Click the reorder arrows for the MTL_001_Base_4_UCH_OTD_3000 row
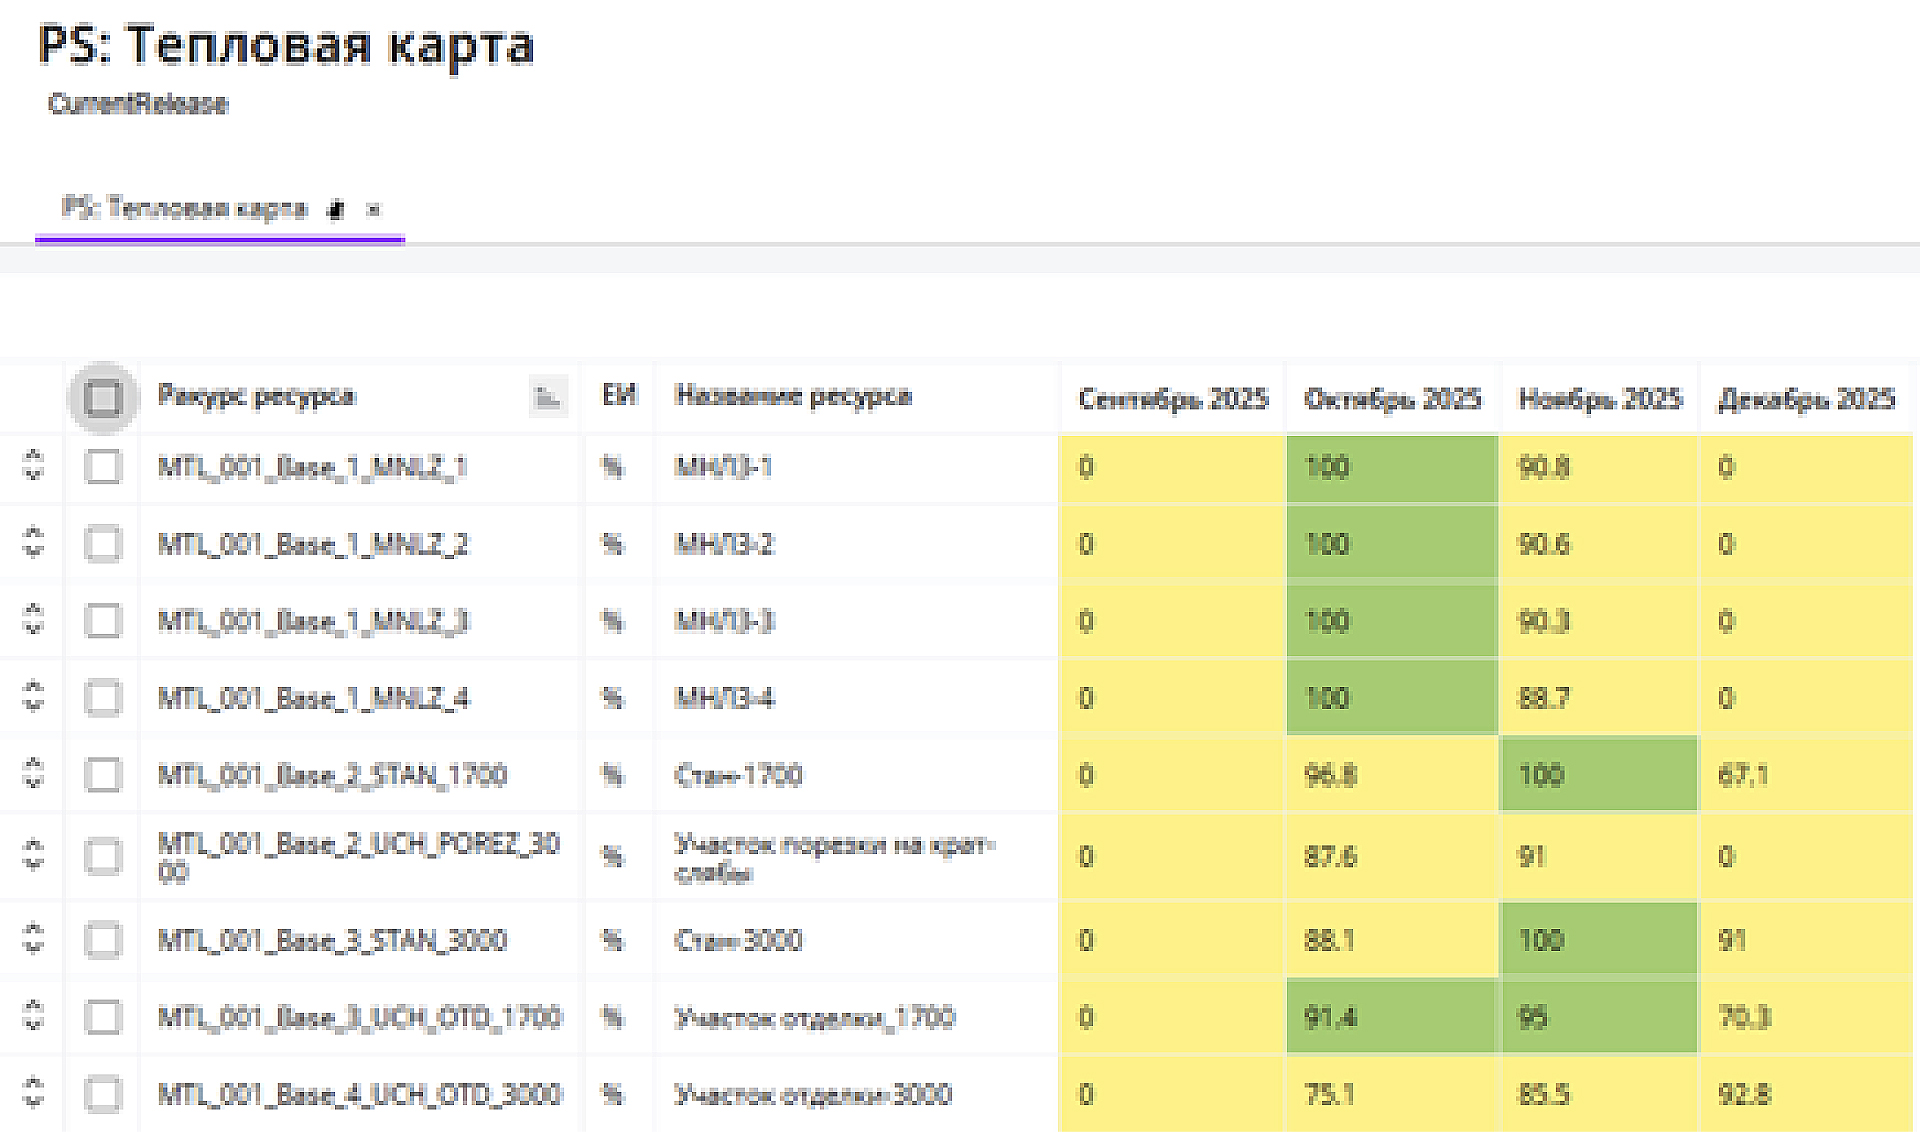 33,1092
